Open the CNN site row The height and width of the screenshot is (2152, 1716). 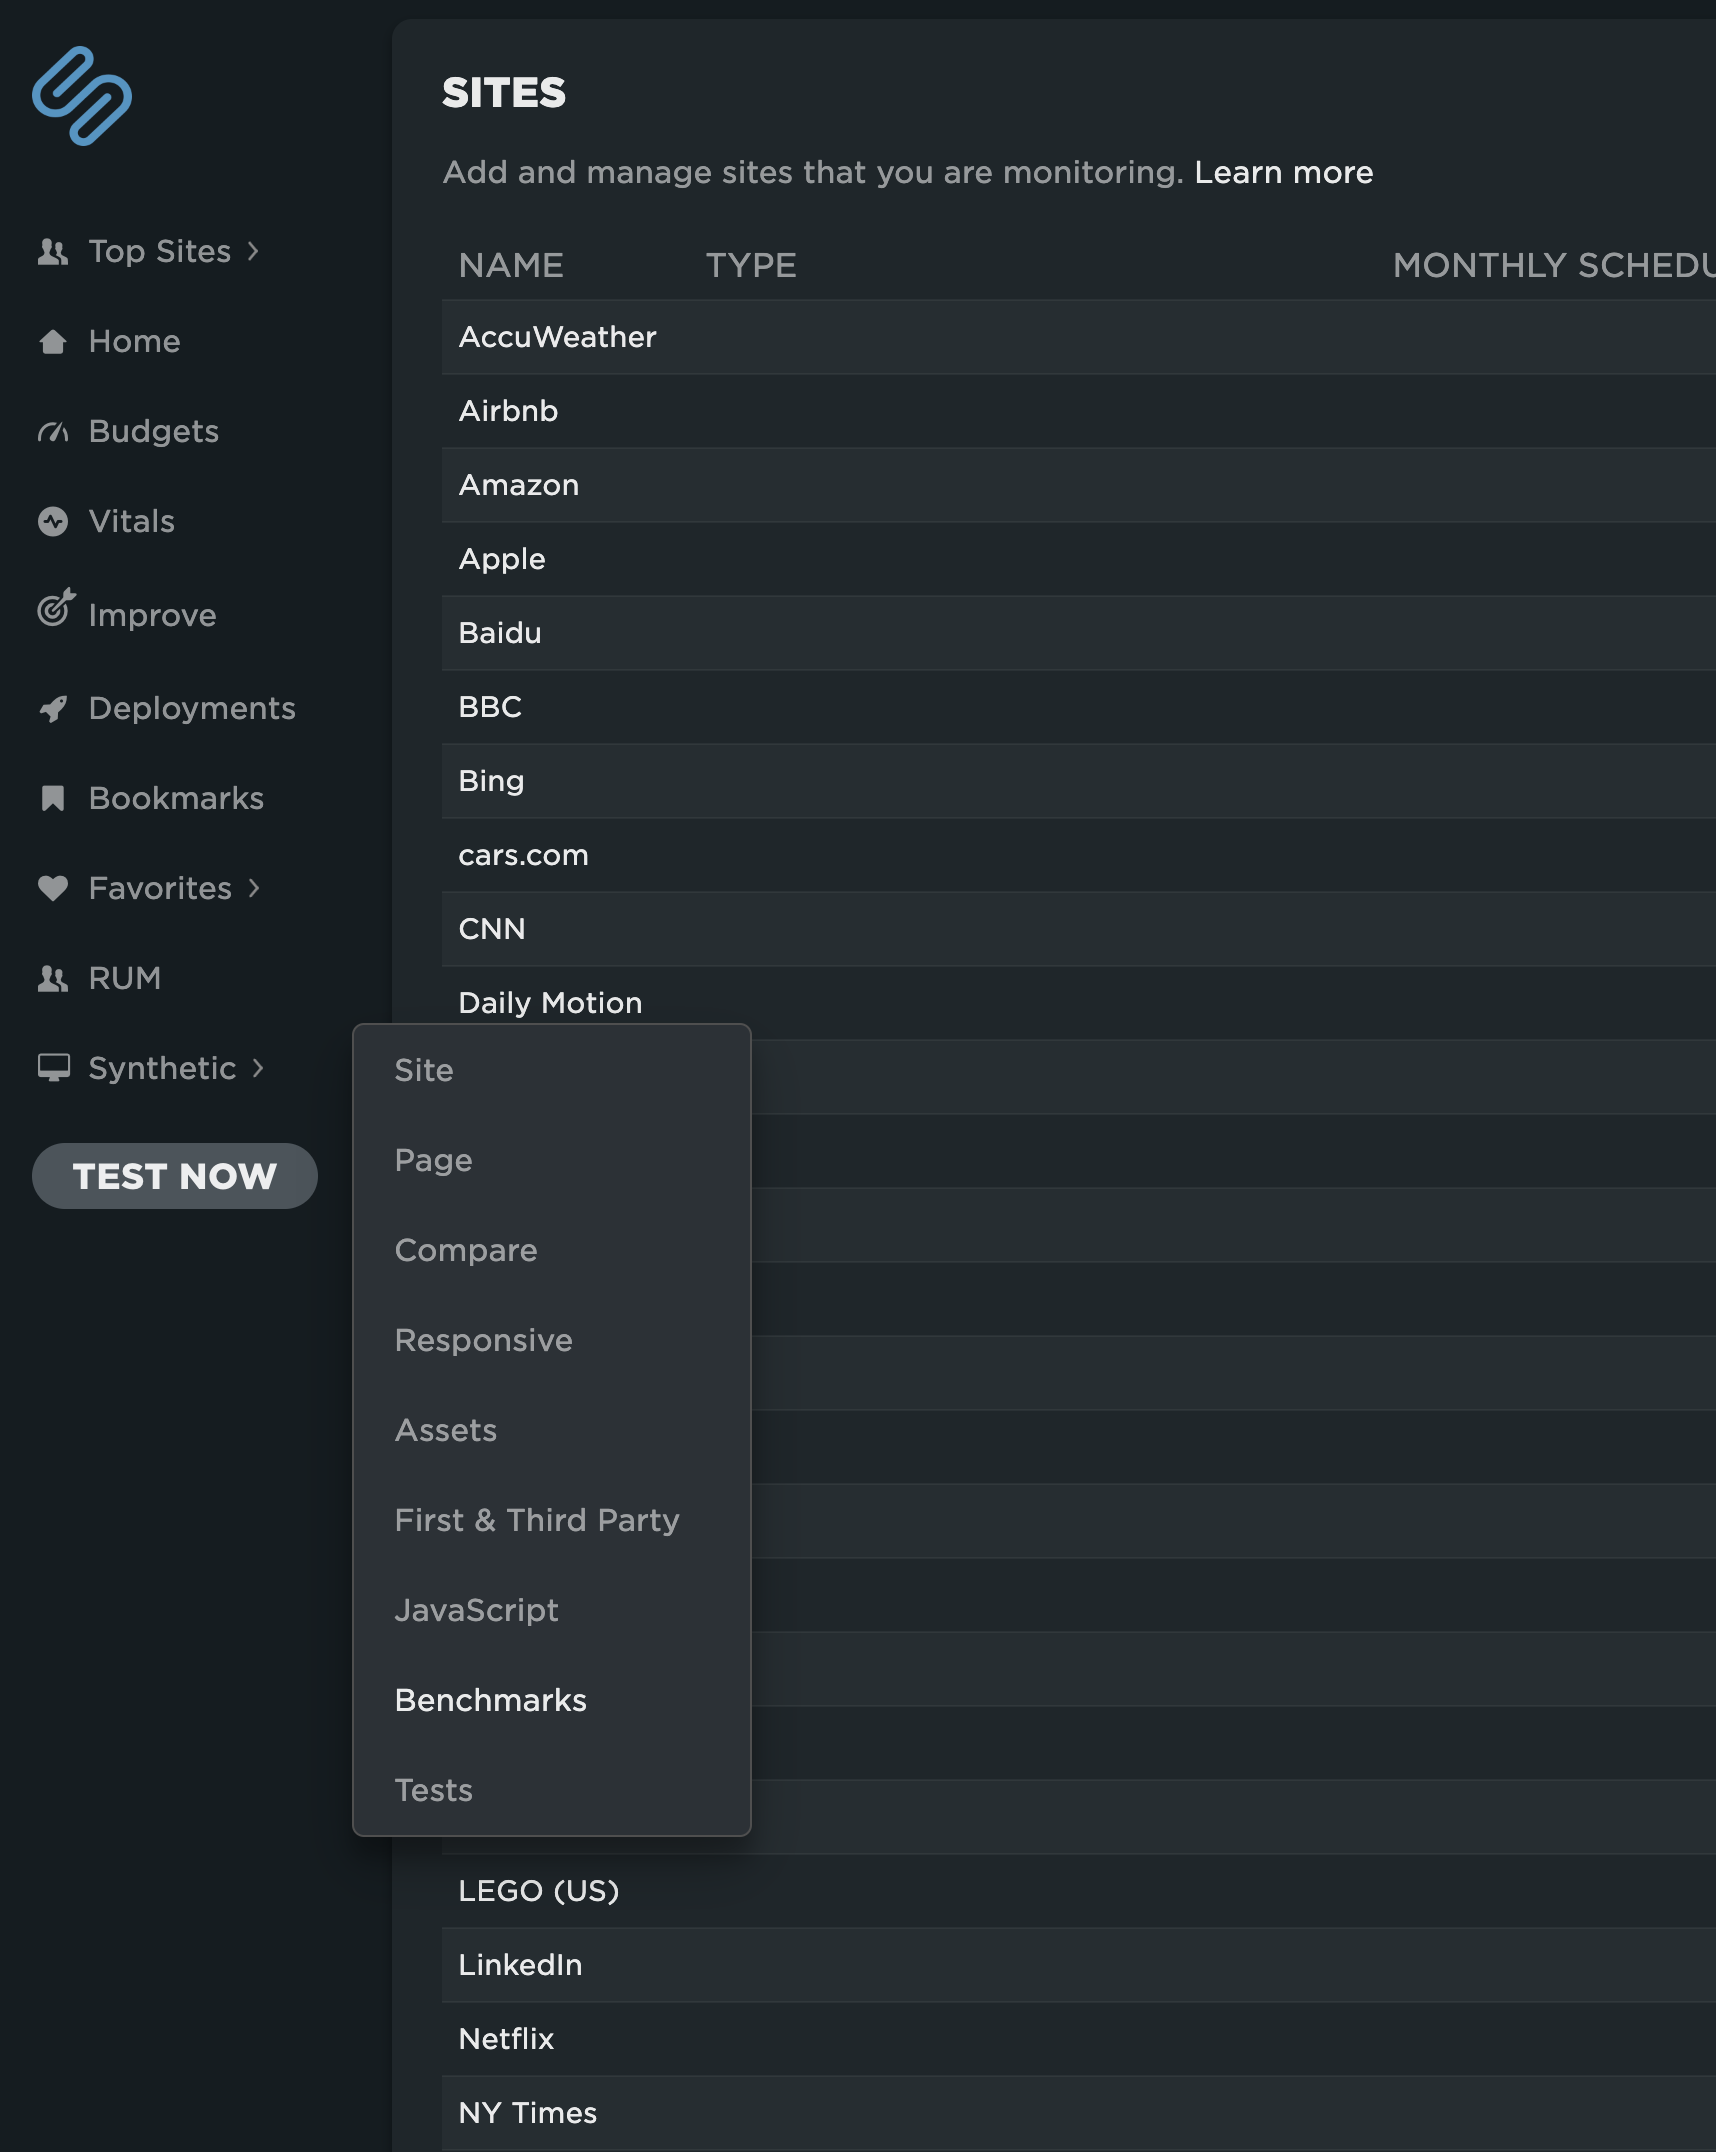pyautogui.click(x=1079, y=929)
